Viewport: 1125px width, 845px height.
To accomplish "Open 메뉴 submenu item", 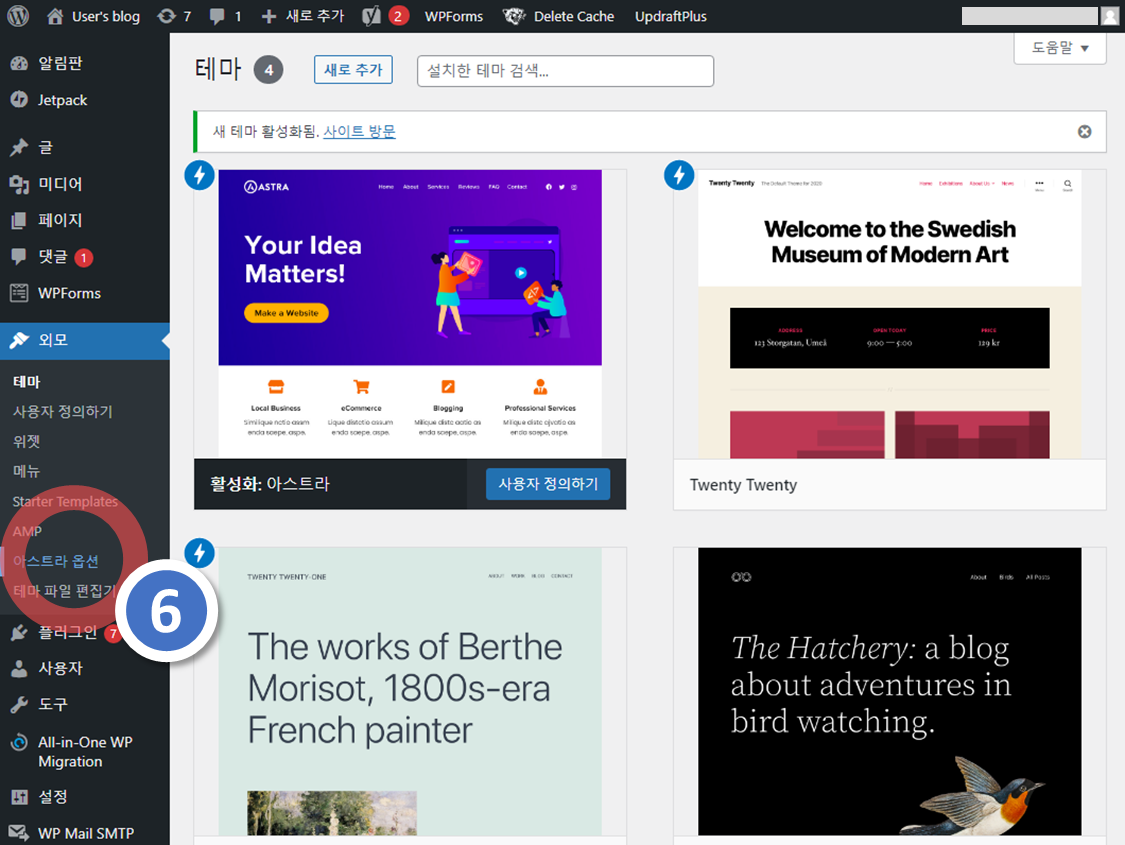I will 26,471.
